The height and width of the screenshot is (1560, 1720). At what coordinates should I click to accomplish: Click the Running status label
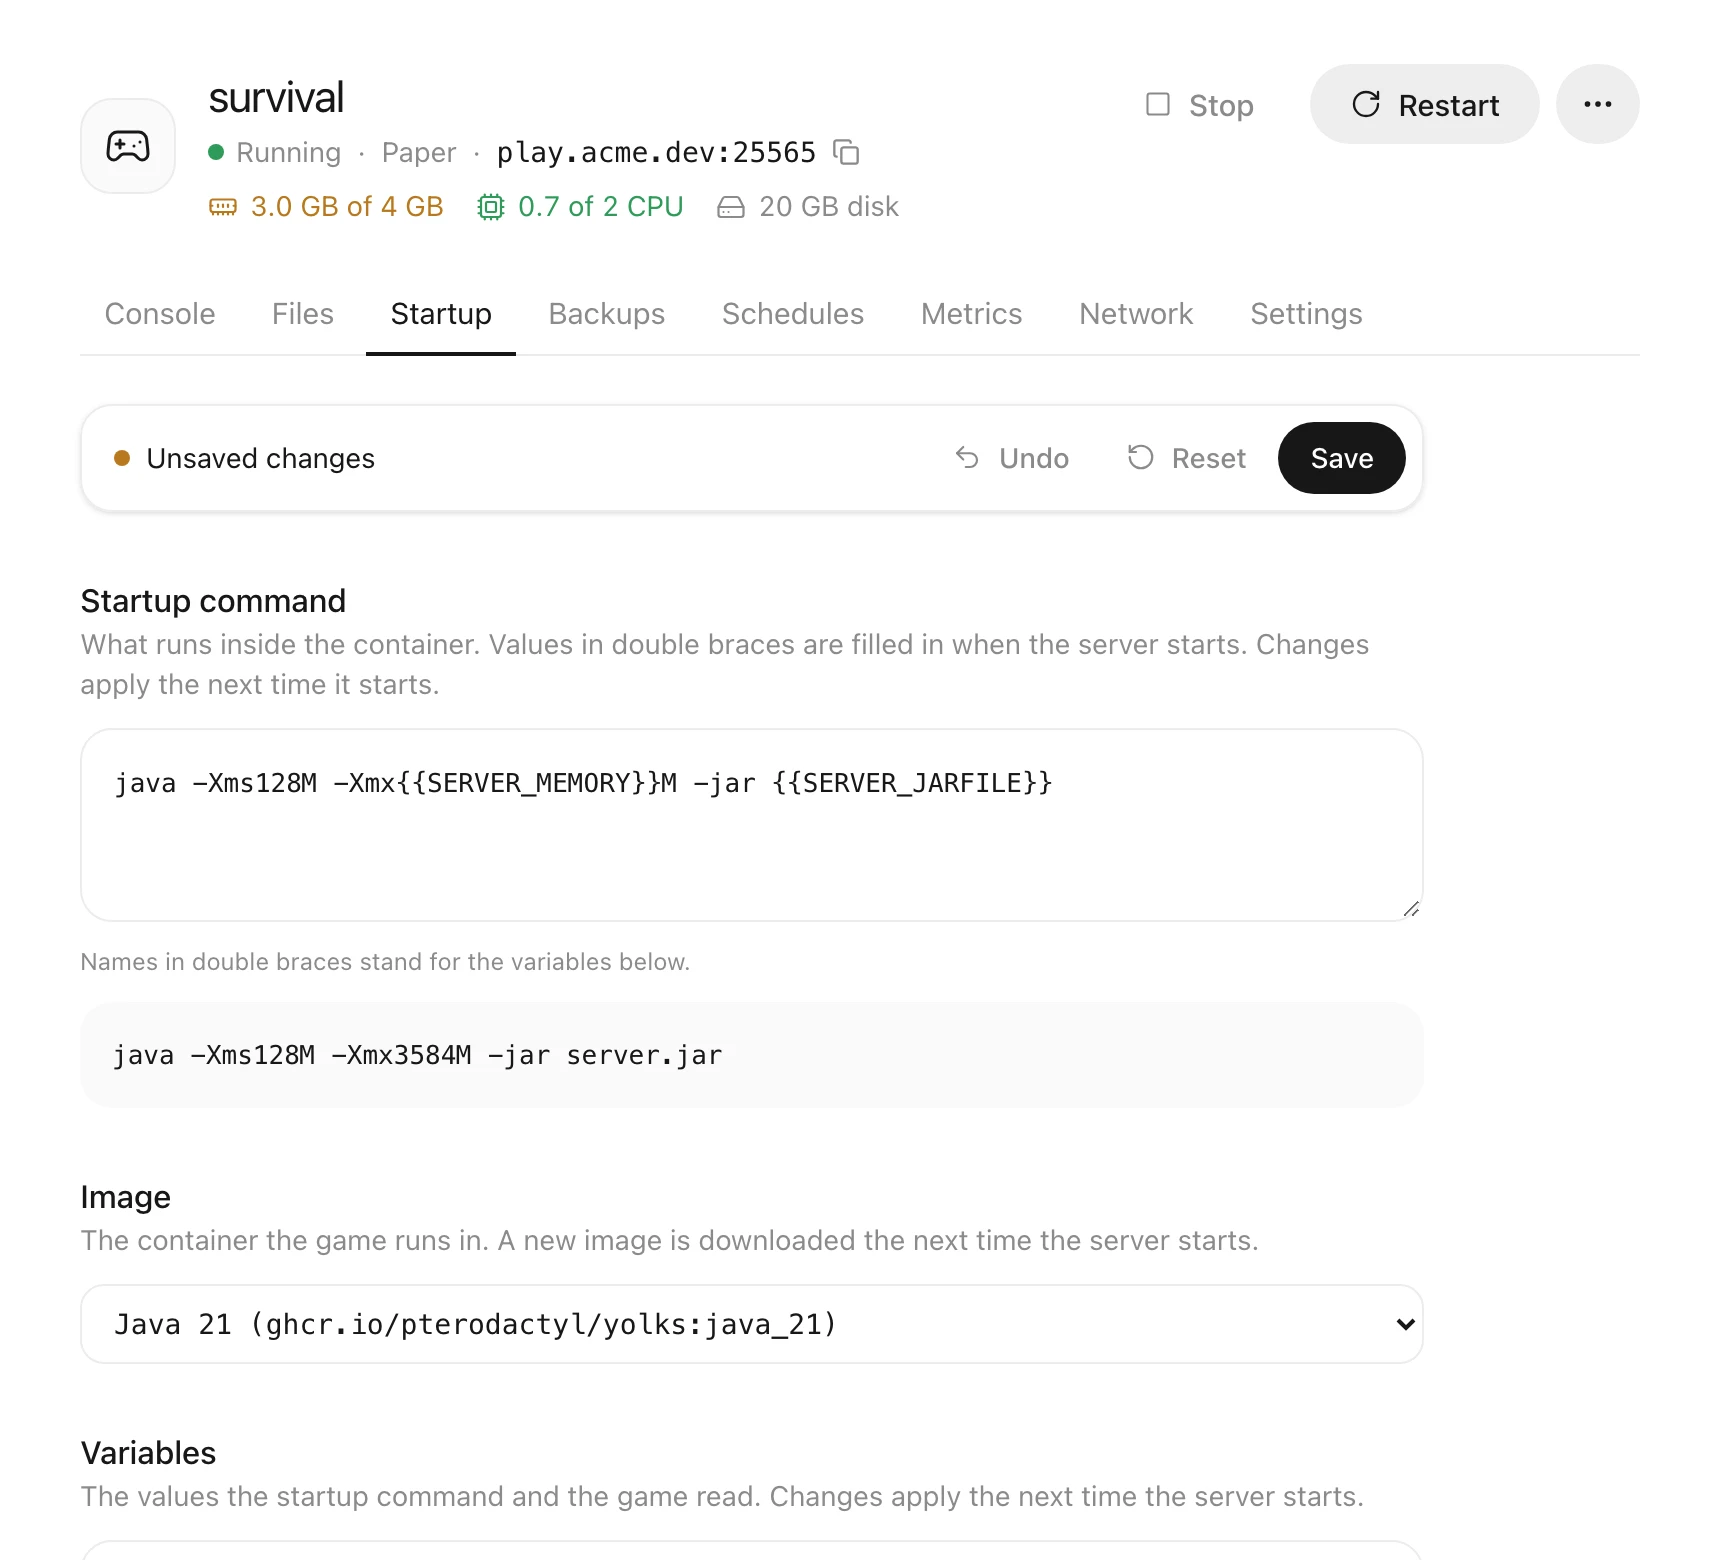click(288, 153)
